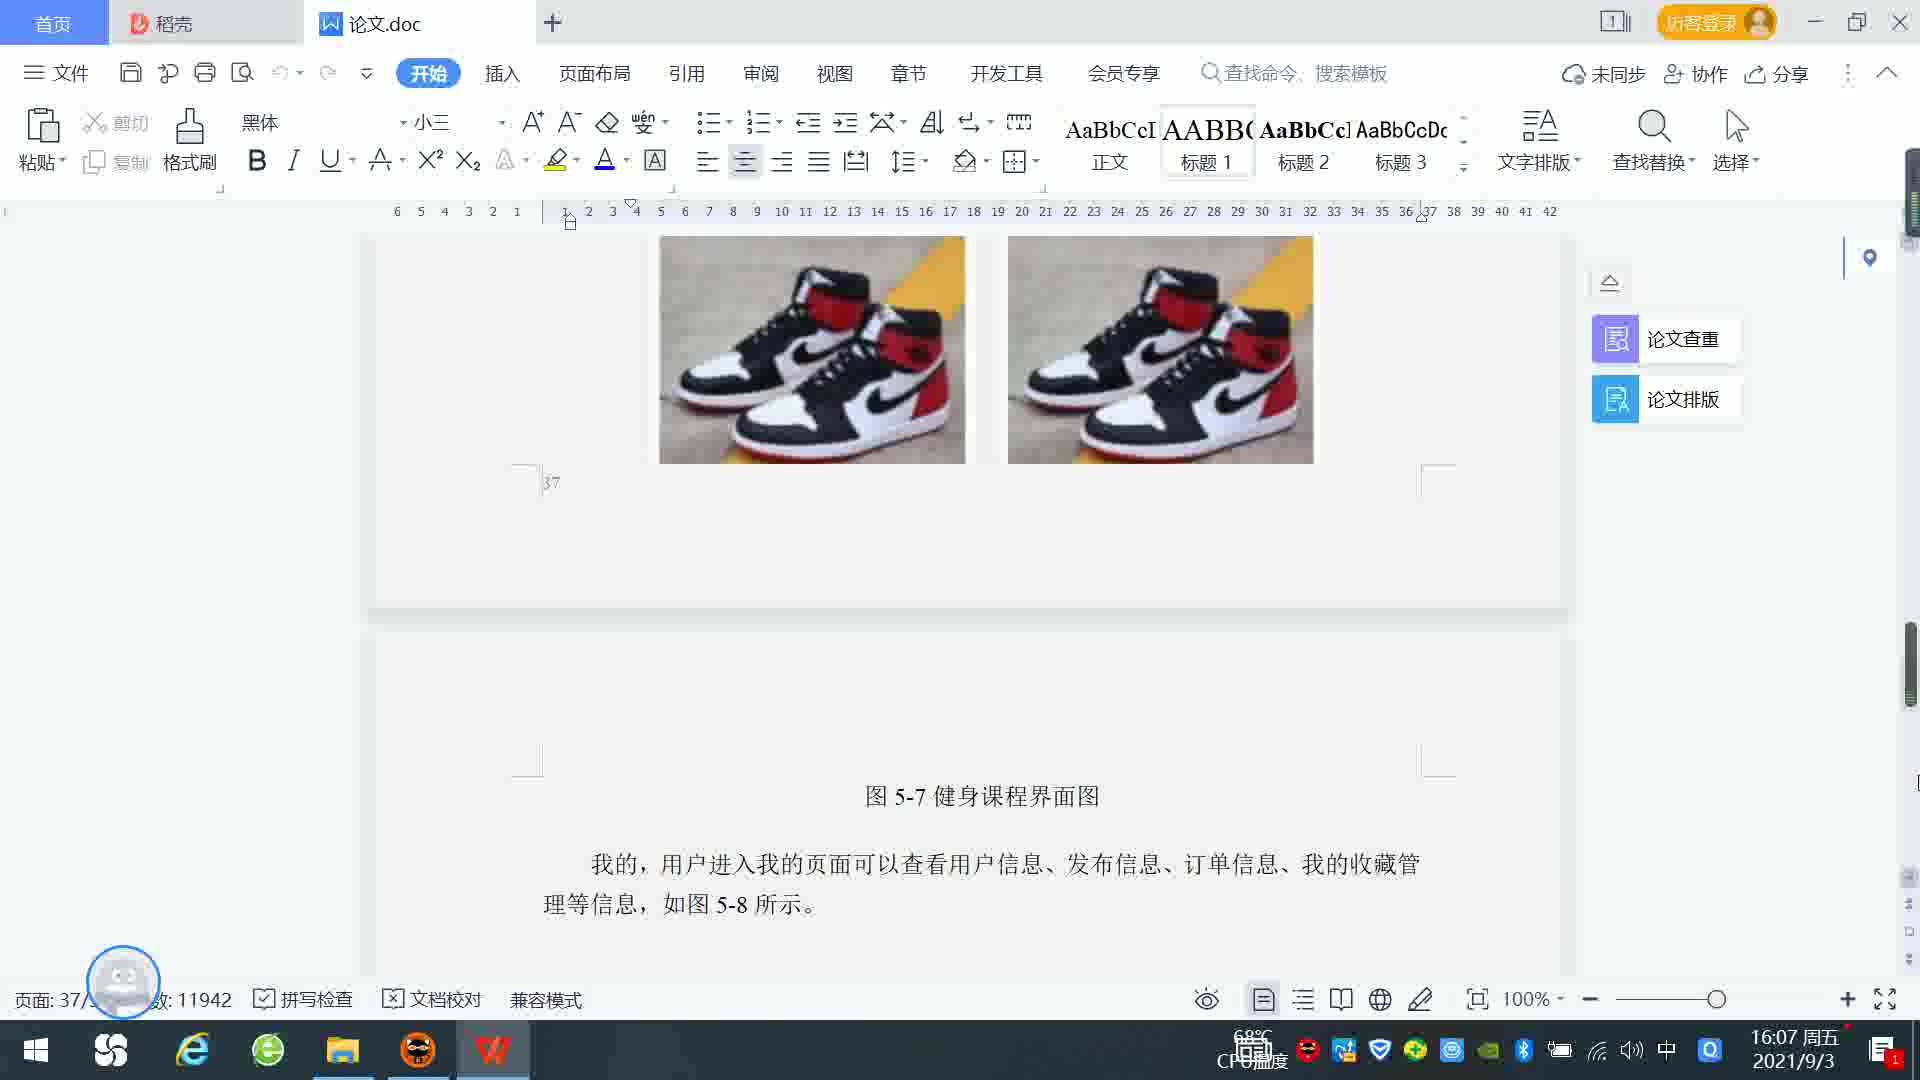Open the 文件 menu
The image size is (1920, 1080).
click(56, 73)
